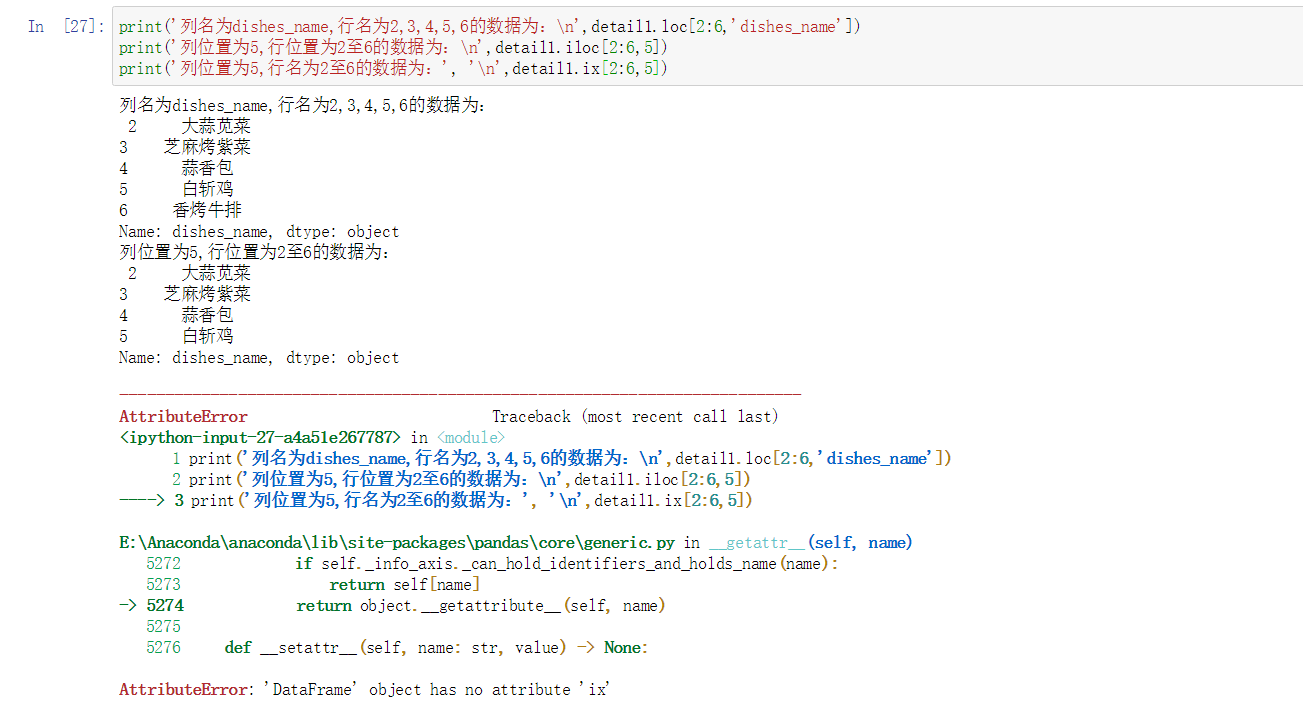Click the red AttributeError title above the traceback
Screen dimensions: 1303x716
point(183,416)
